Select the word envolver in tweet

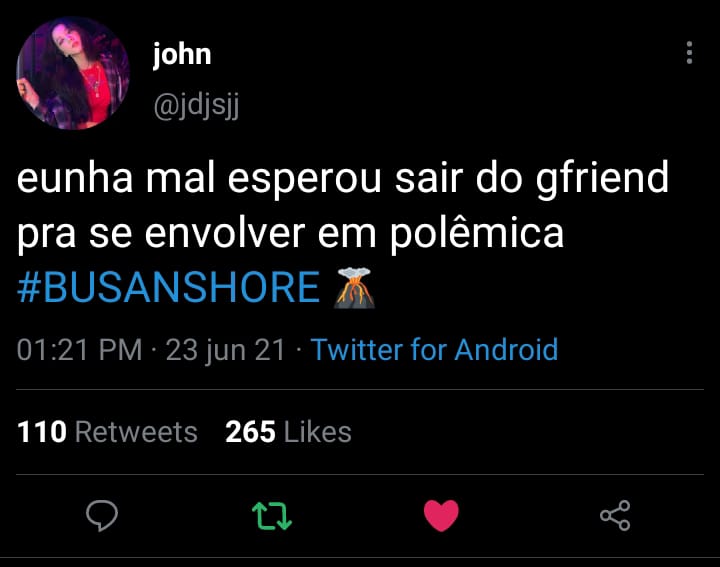click(x=225, y=232)
